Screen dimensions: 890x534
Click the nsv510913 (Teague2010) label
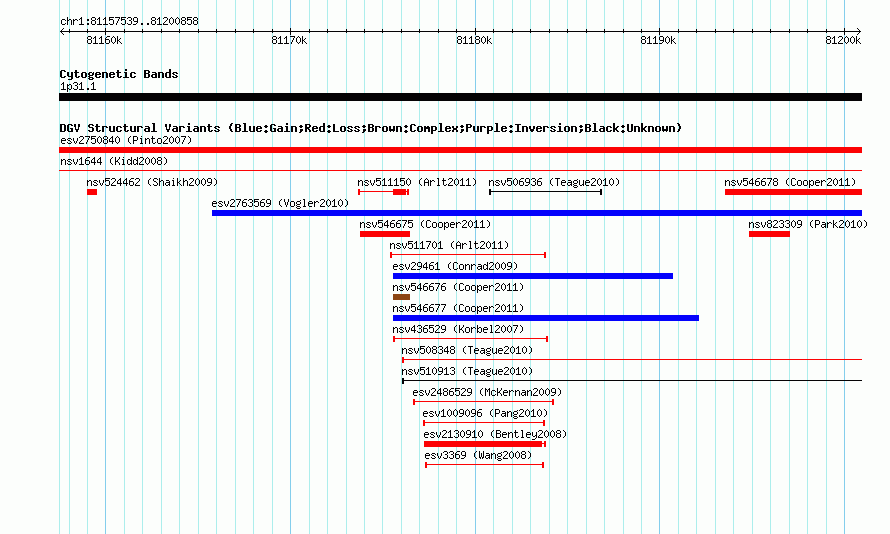tap(467, 371)
